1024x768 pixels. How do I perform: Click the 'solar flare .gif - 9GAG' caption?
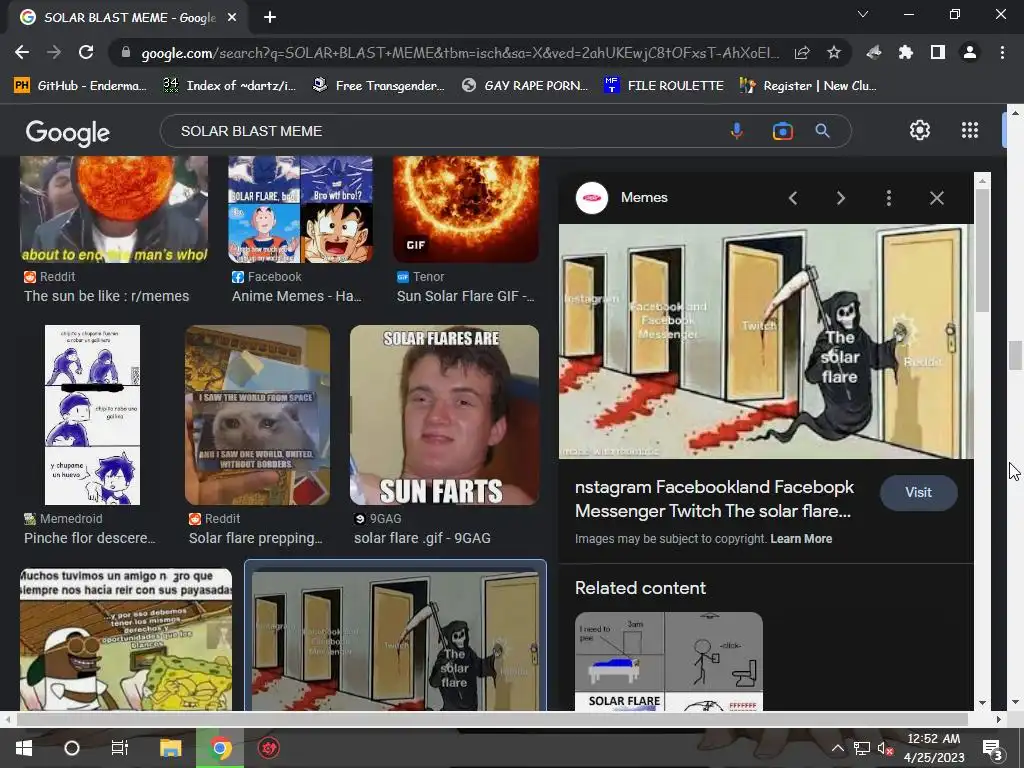pyautogui.click(x=422, y=538)
